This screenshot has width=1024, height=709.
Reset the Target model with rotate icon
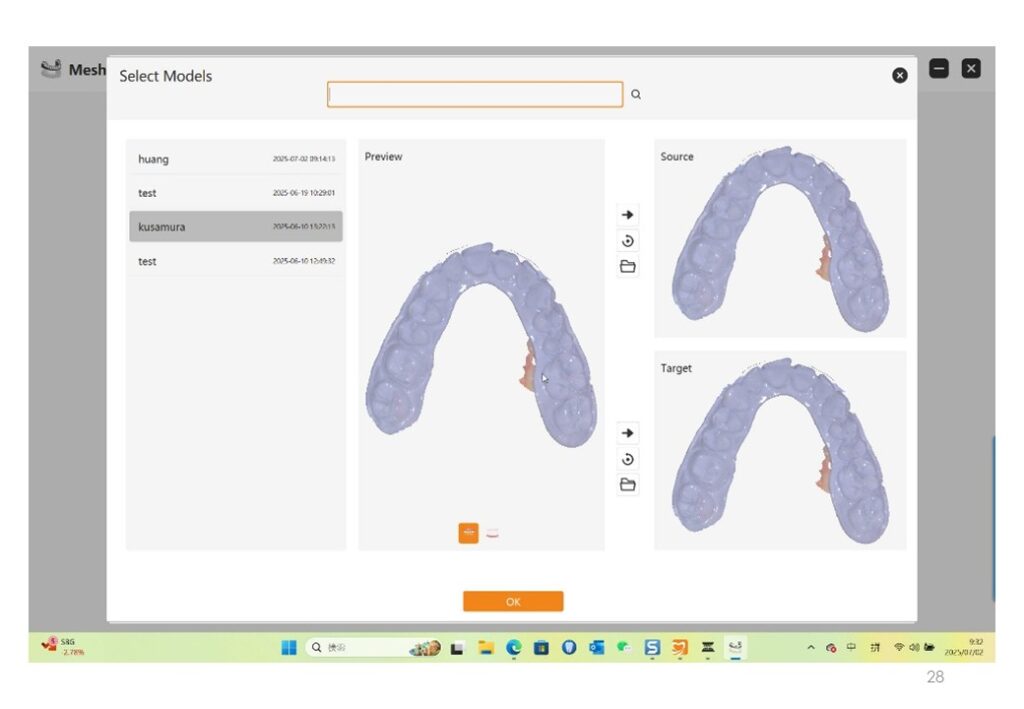click(628, 459)
